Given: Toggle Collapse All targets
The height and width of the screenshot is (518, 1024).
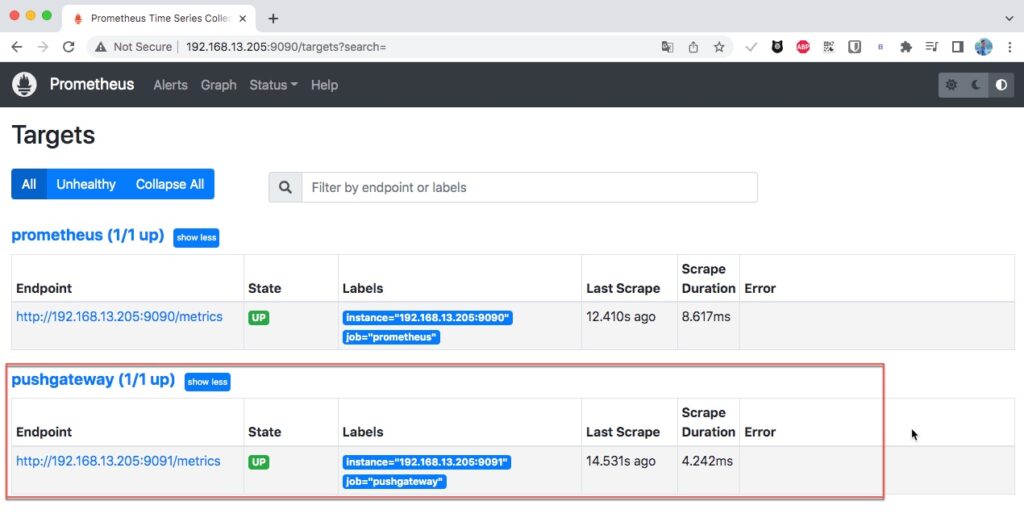Looking at the screenshot, I should 170,184.
